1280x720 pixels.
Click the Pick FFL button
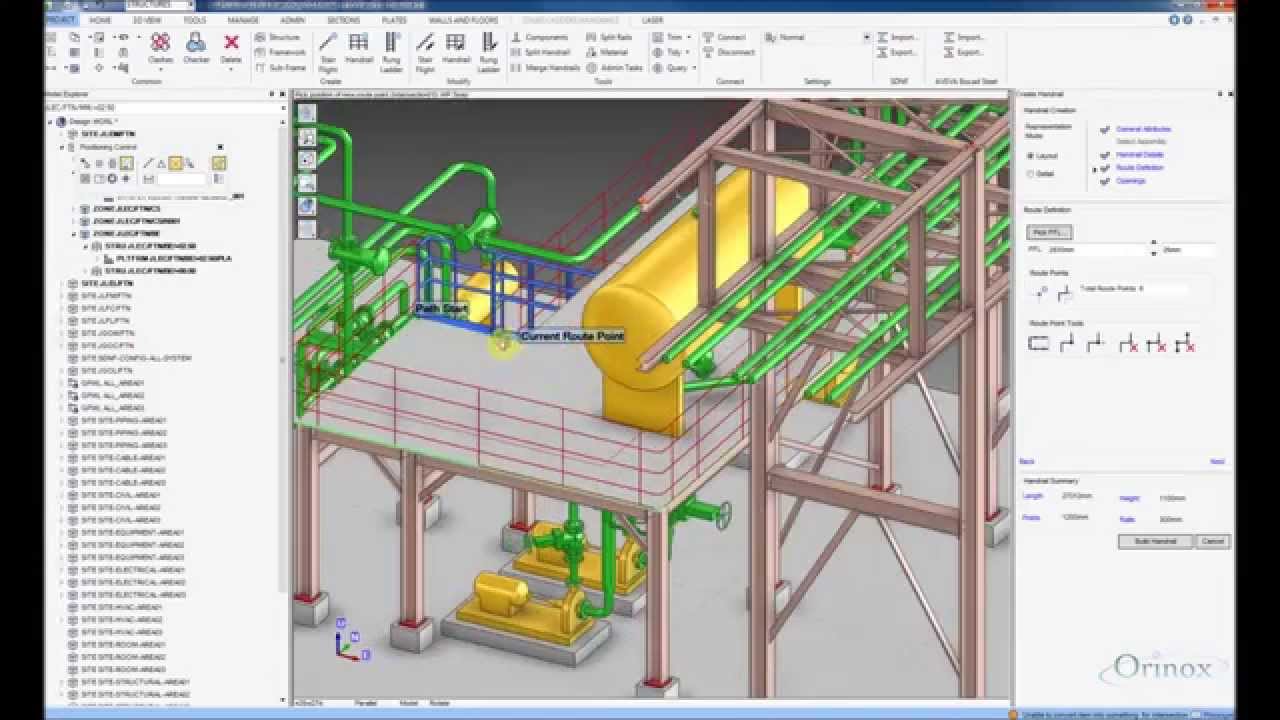[1049, 232]
